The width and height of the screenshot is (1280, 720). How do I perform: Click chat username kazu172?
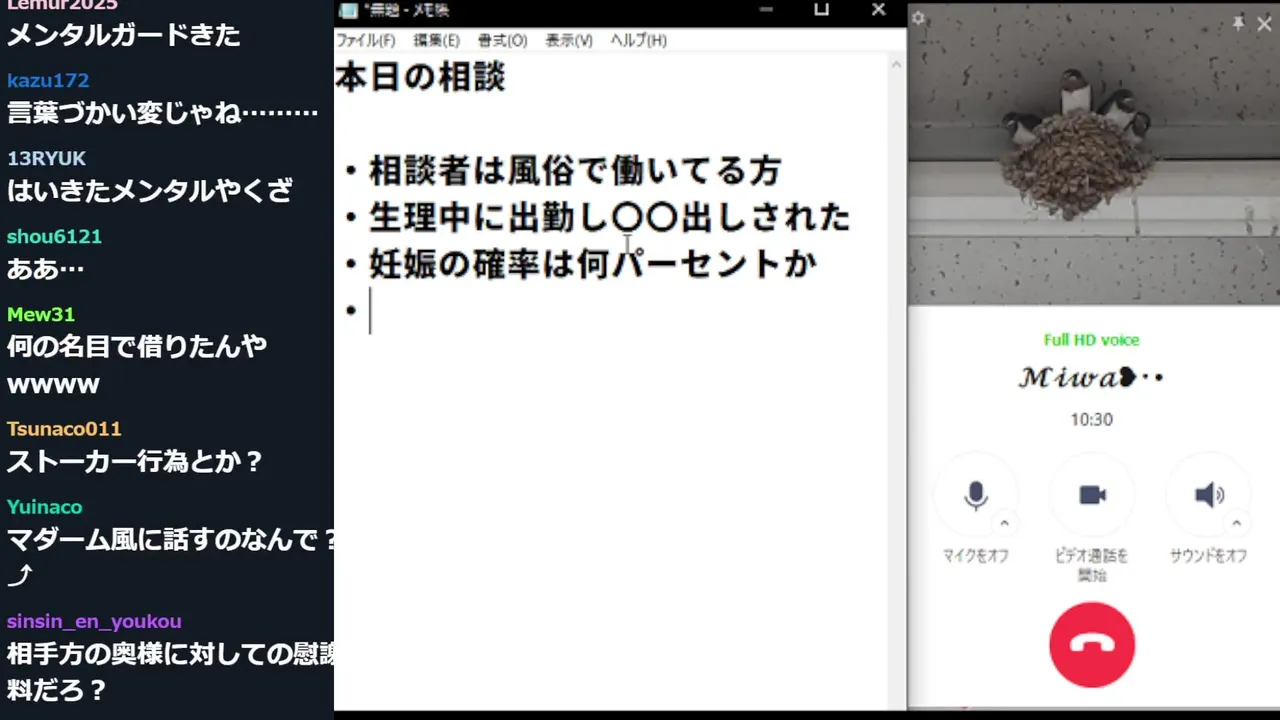pyautogui.click(x=48, y=81)
